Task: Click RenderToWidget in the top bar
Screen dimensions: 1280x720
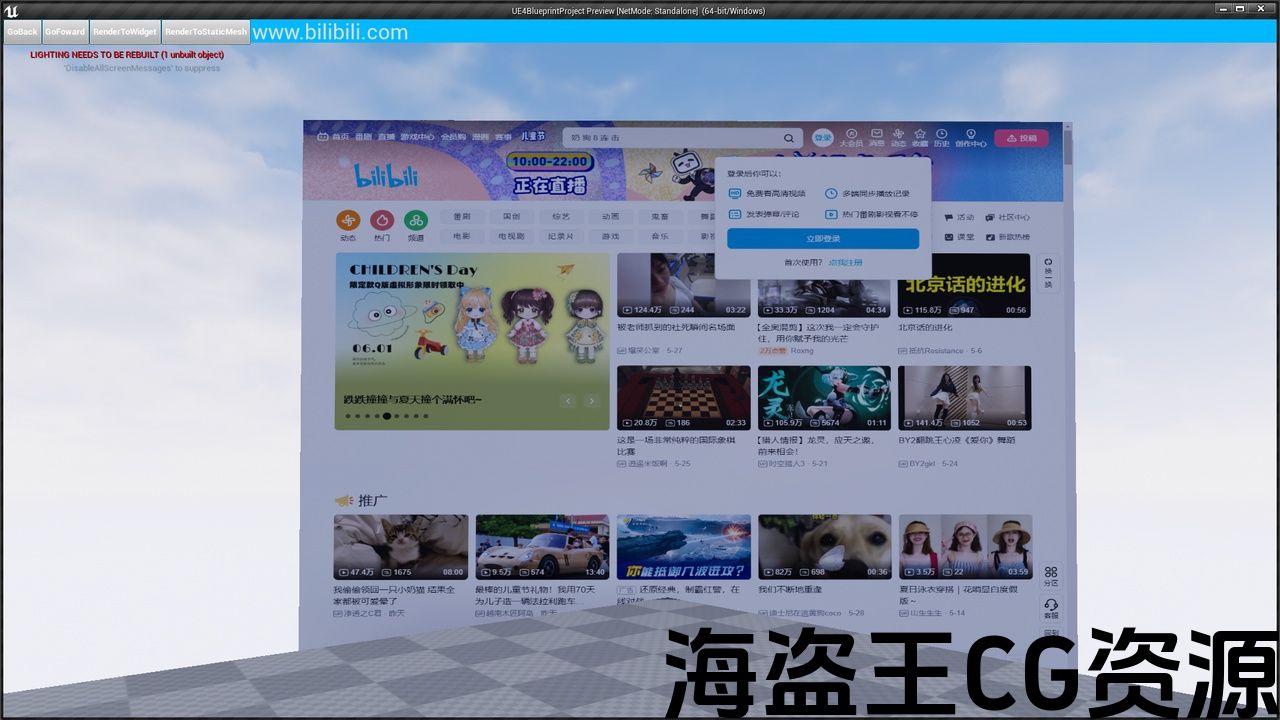Action: click(x=125, y=32)
